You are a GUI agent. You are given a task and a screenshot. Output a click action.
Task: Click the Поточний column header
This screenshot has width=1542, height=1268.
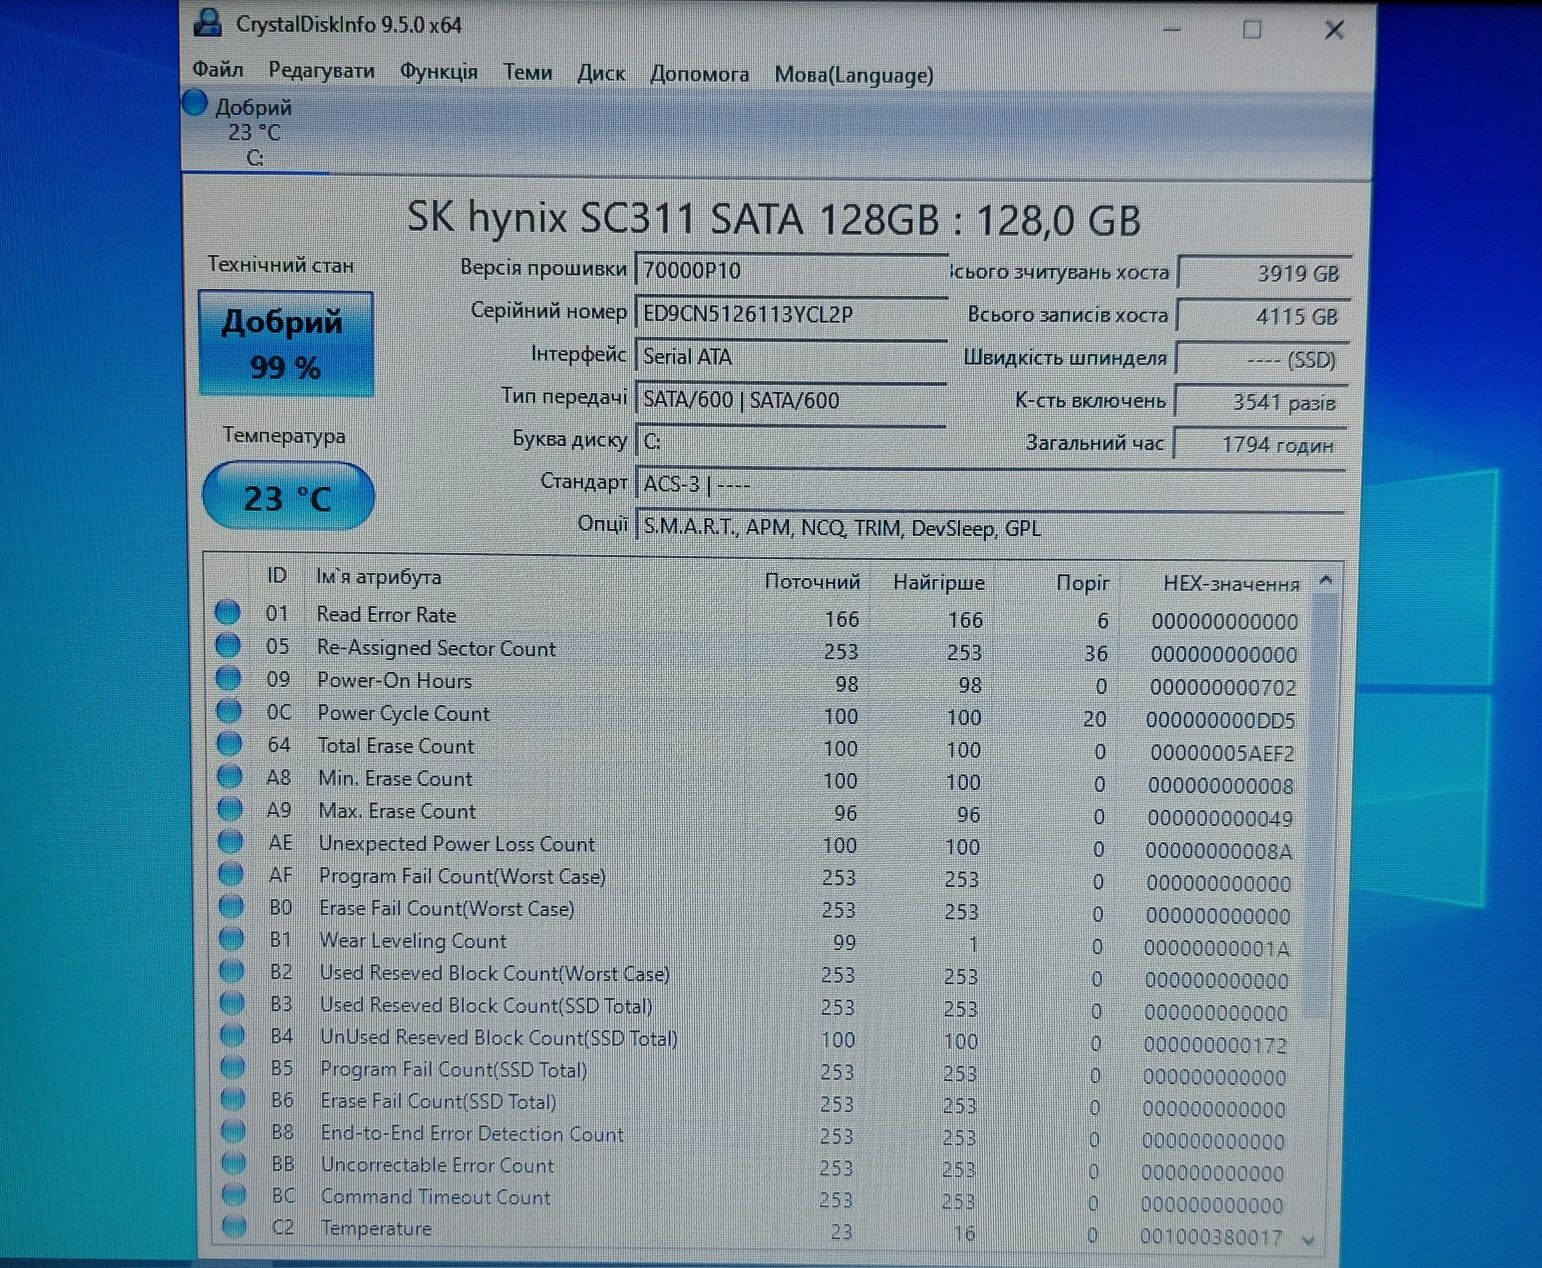[x=812, y=582]
